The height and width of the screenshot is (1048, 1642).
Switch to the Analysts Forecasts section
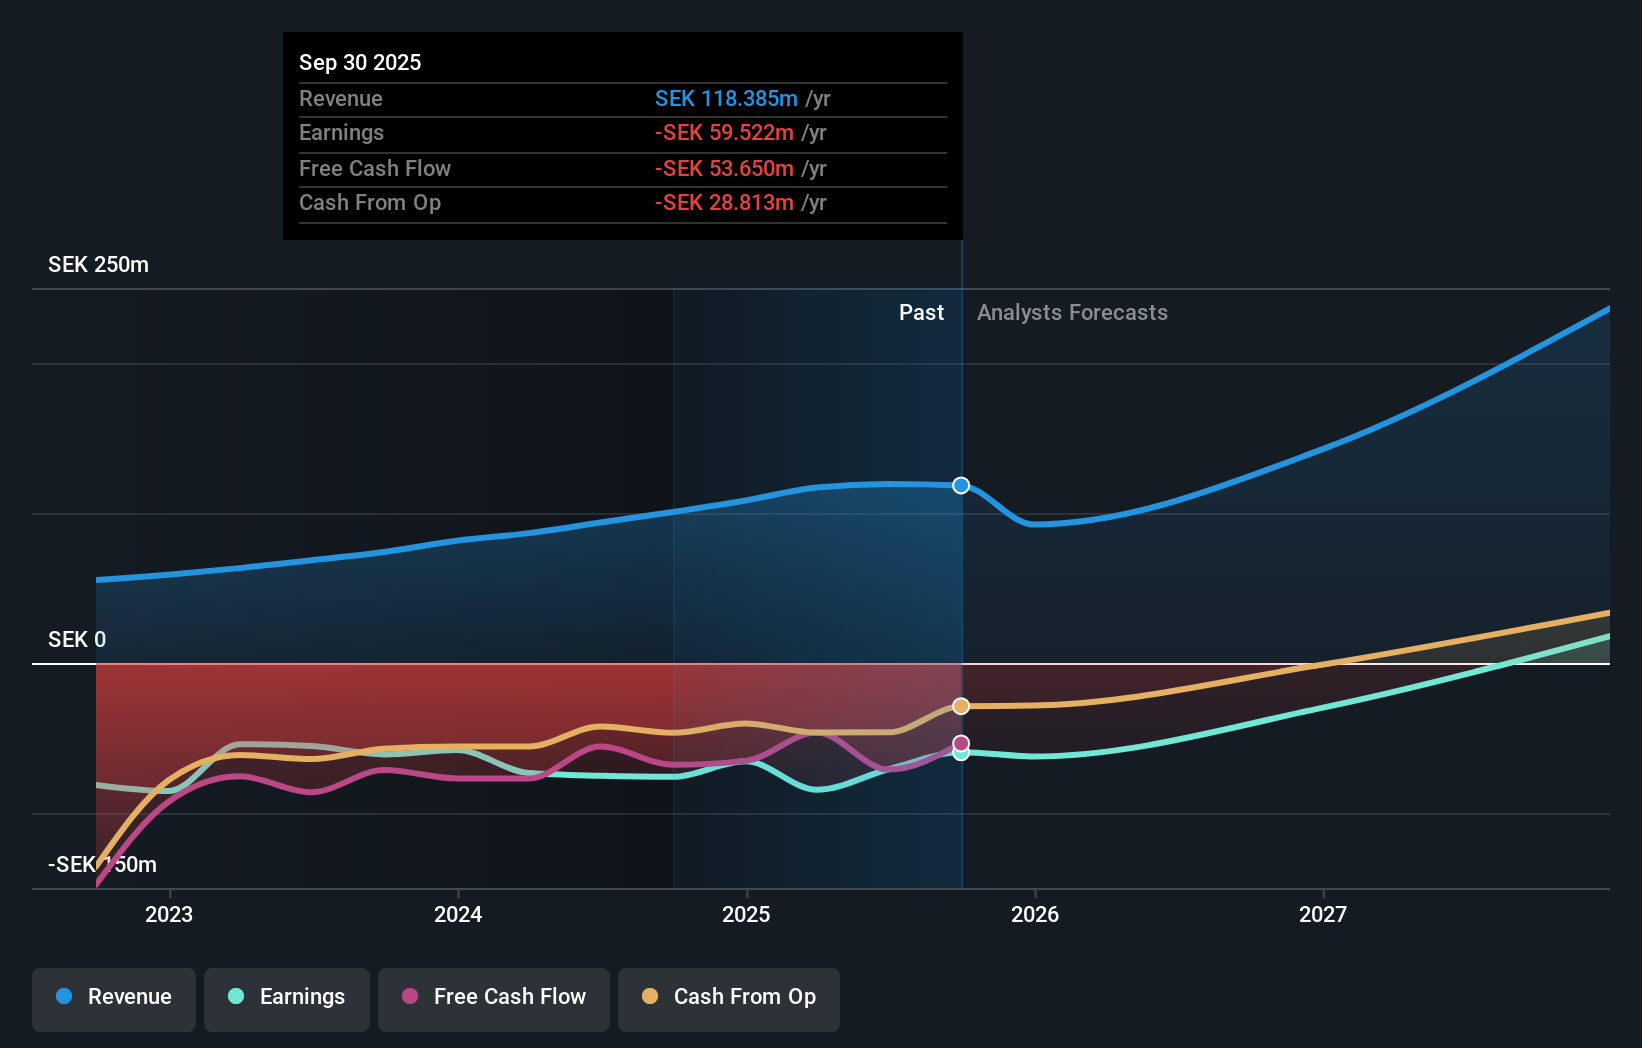[x=1072, y=312]
